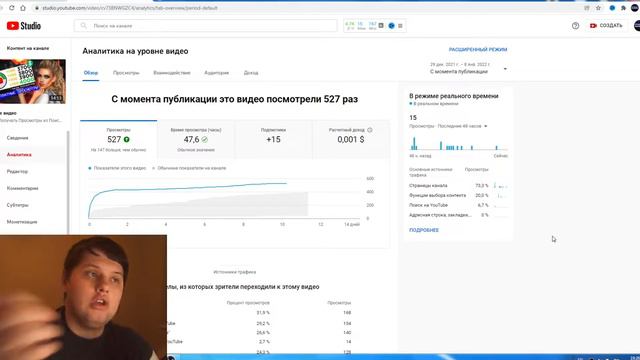Click the Источники трафика label
640x360 pixels.
(x=235, y=272)
